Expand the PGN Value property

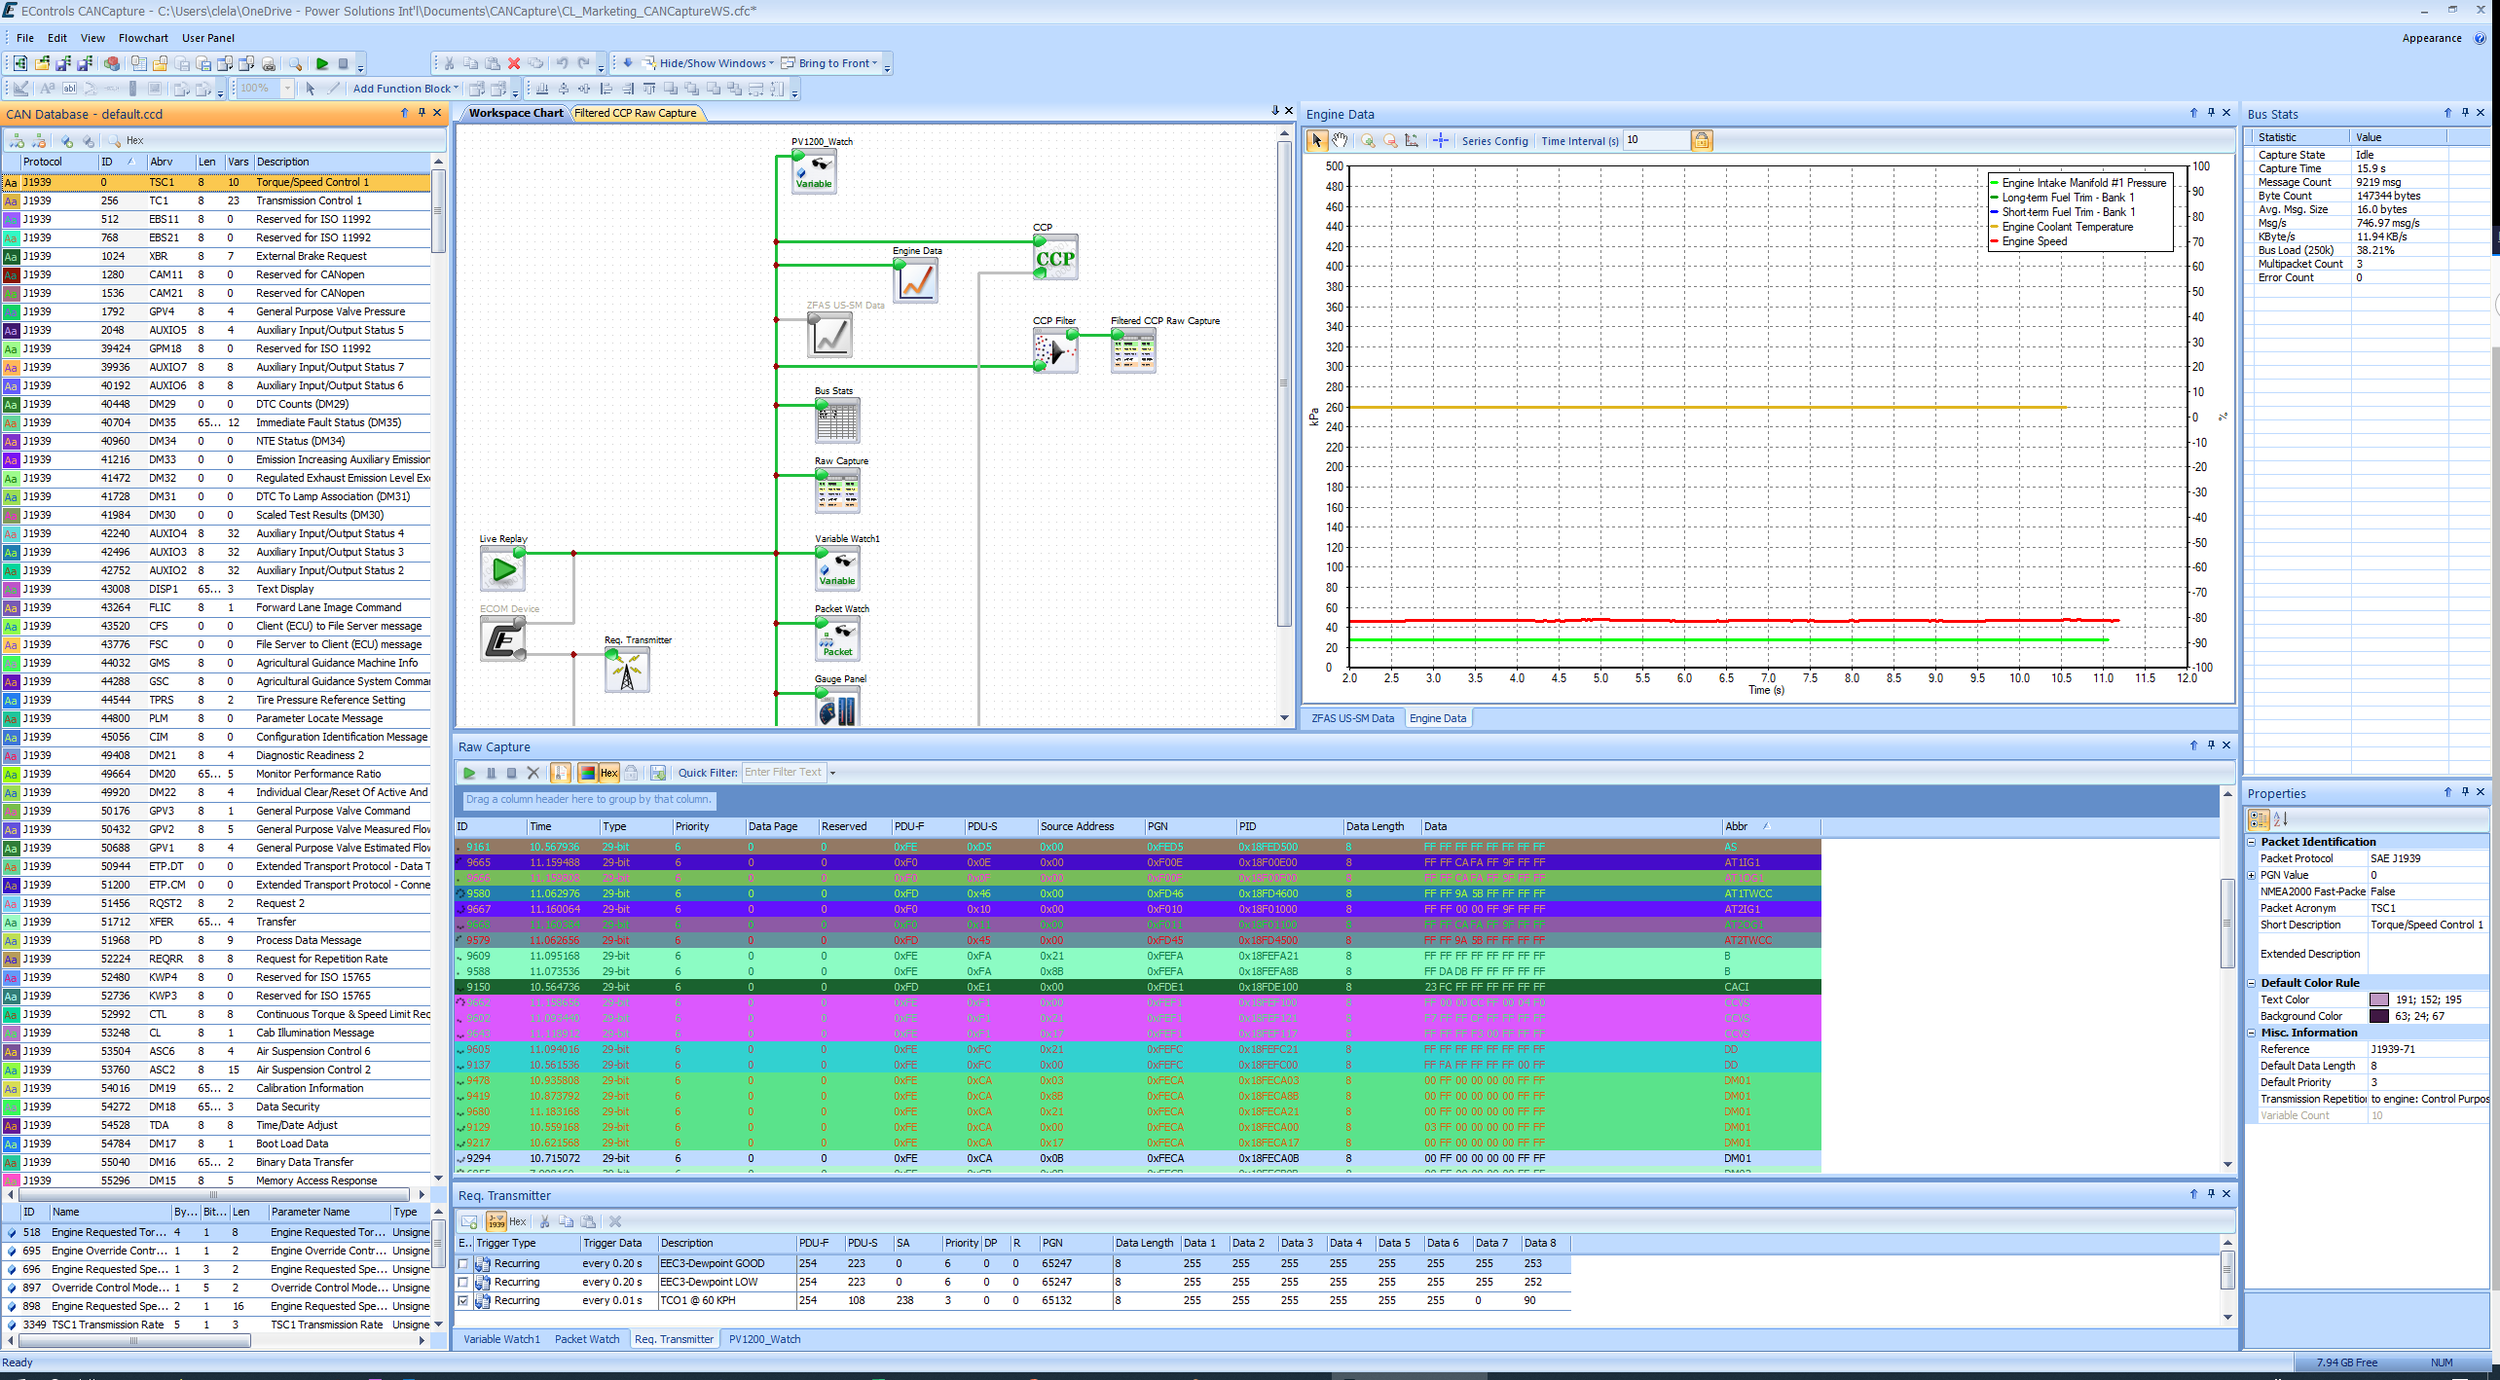[2252, 876]
